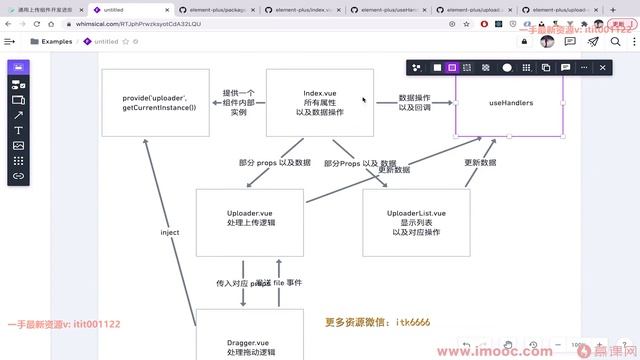Image resolution: width=640 pixels, height=360 pixels.
Task: Select the Index.vue box
Action: pos(320,102)
